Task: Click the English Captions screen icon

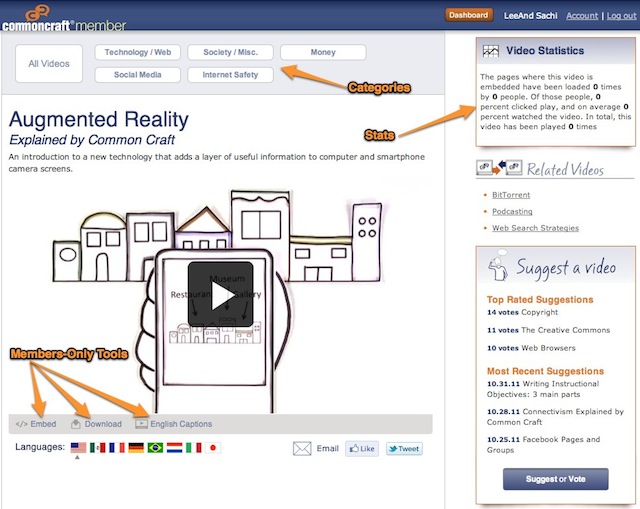Action: click(141, 424)
